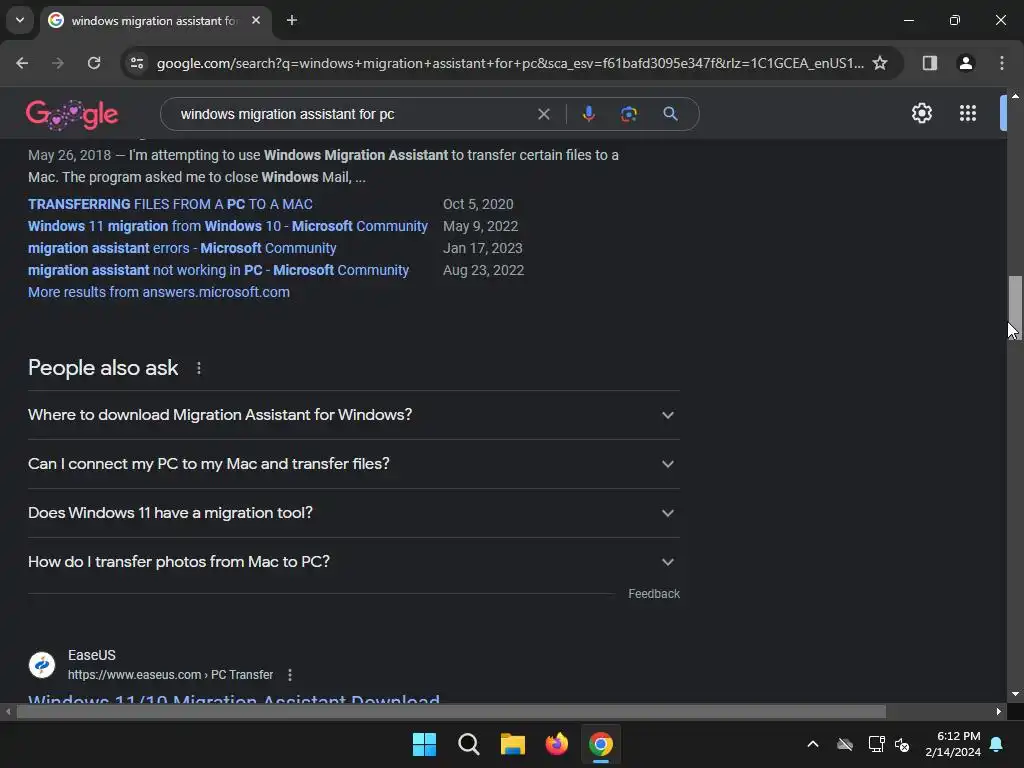Click the horizontal scrollbar right arrow
The height and width of the screenshot is (768, 1024).
[x=999, y=711]
